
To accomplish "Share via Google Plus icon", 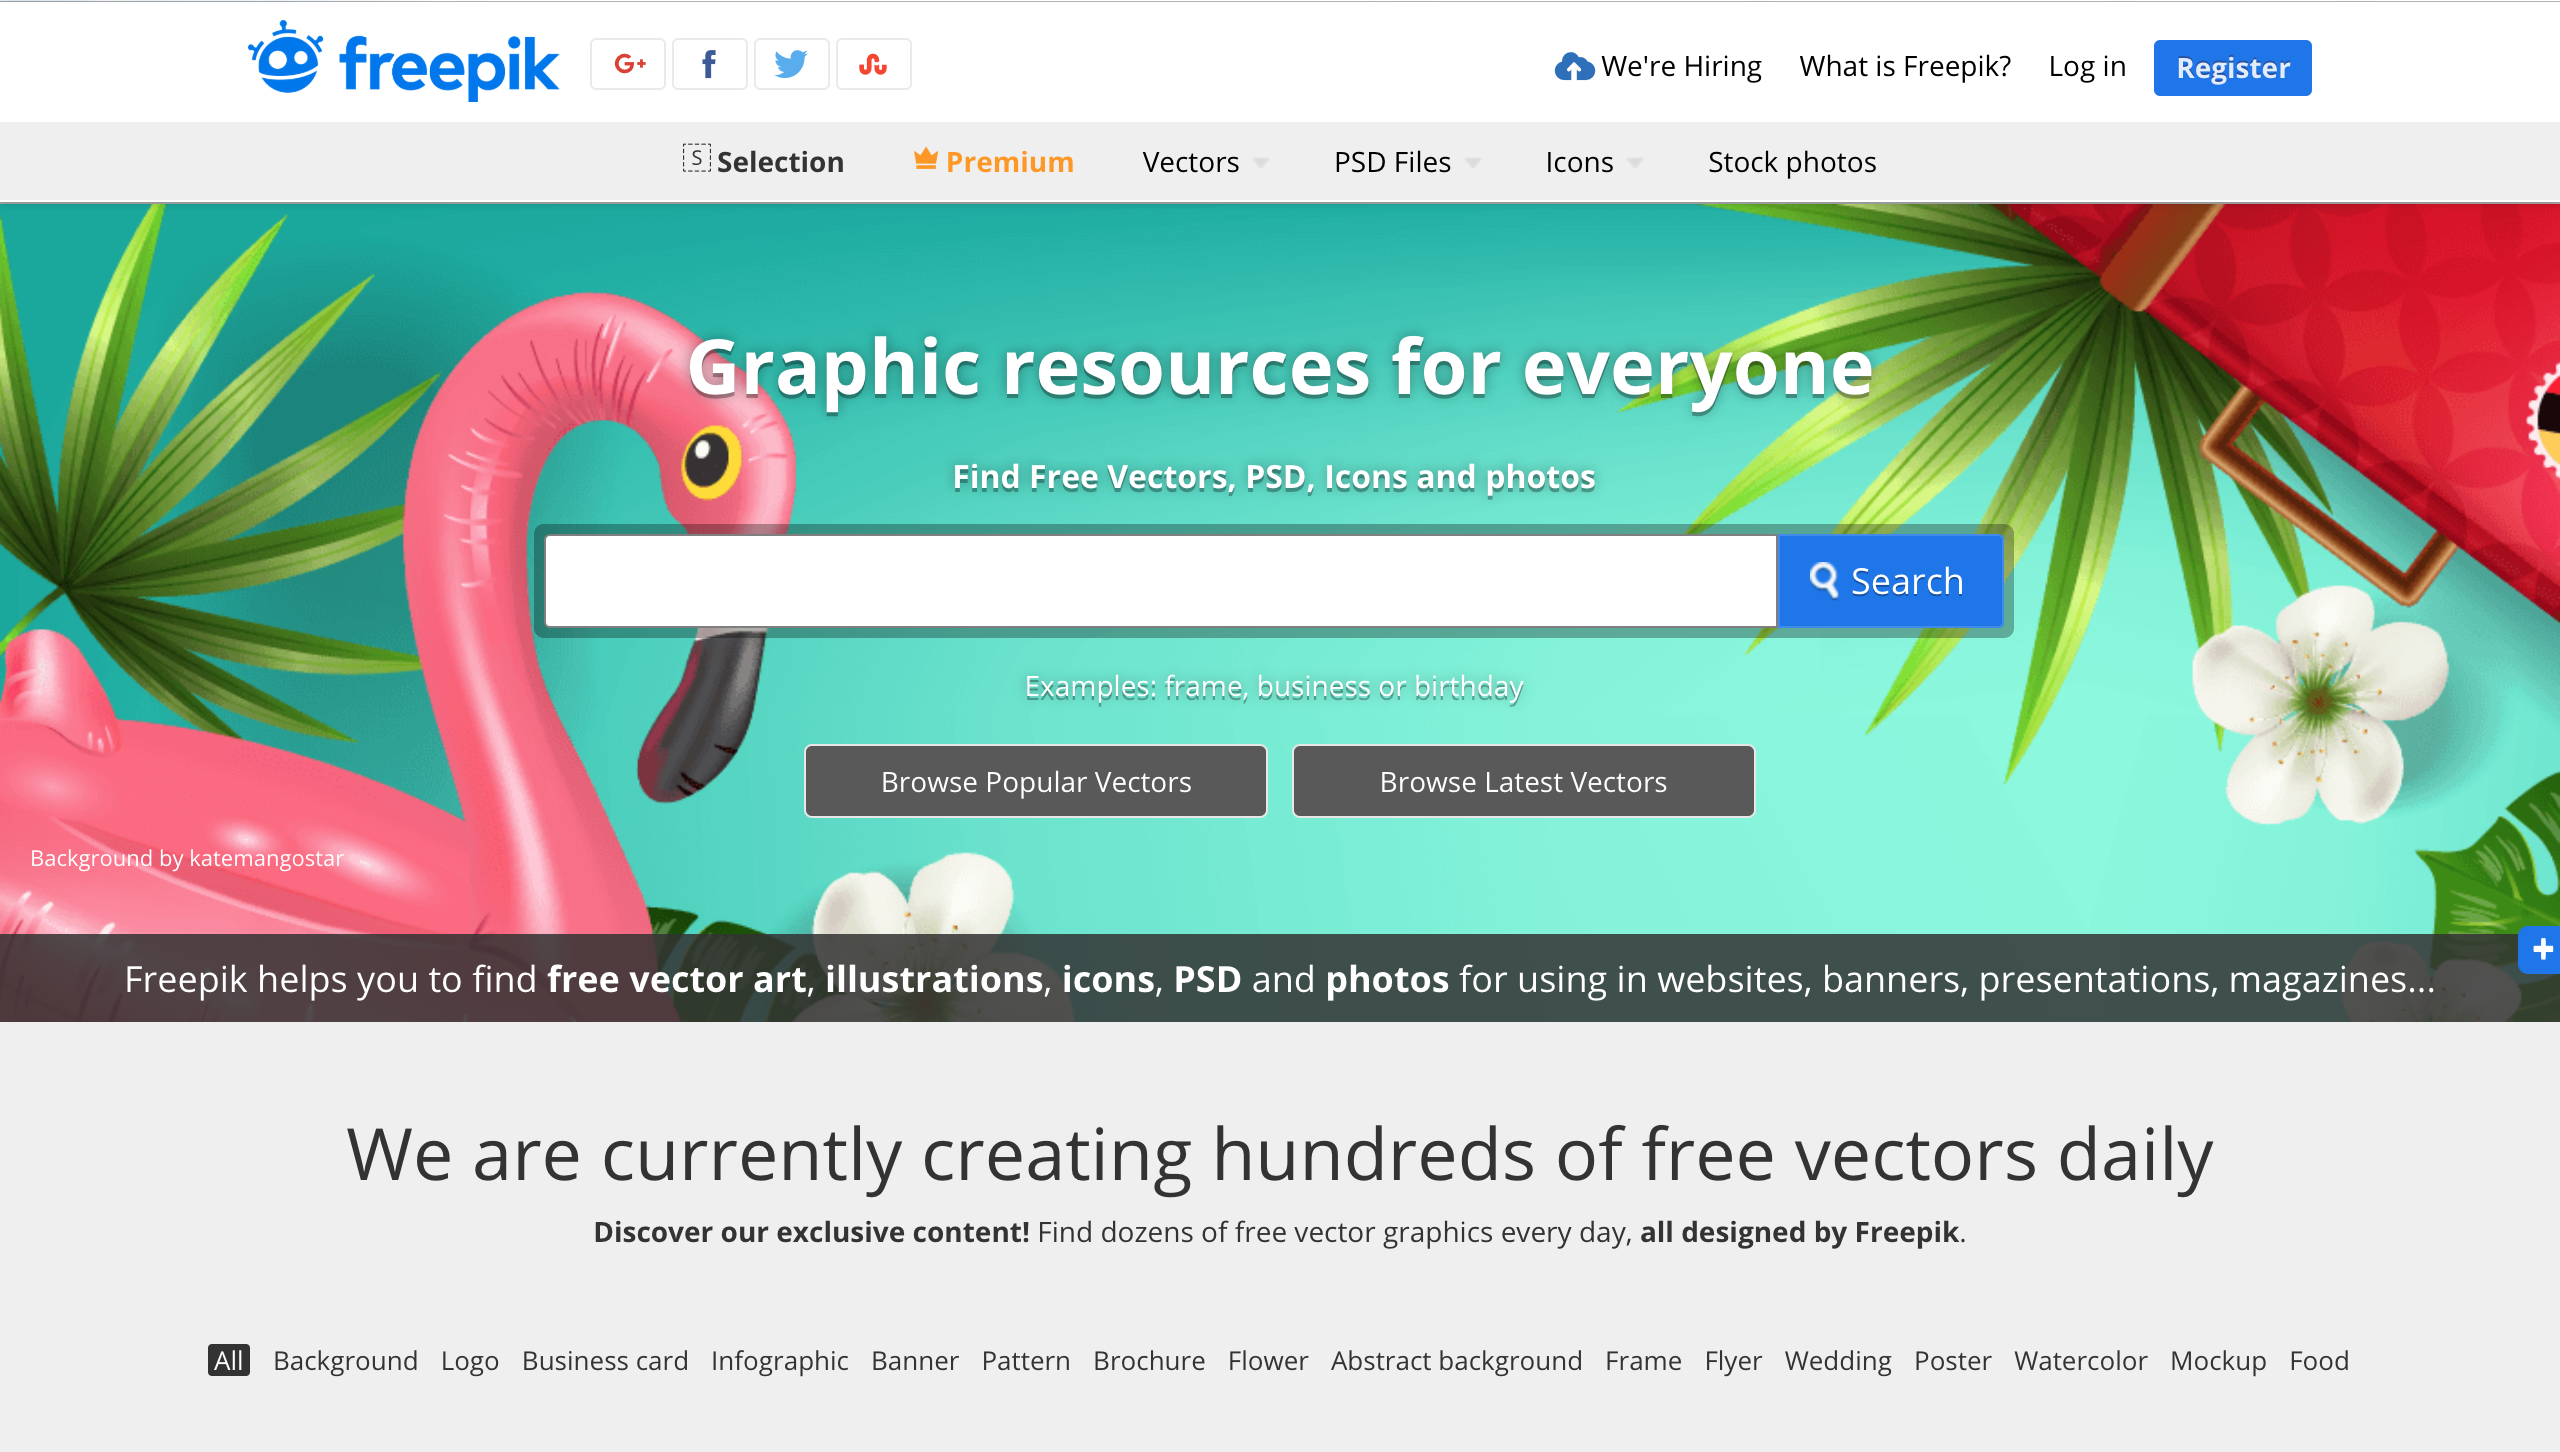I will click(628, 64).
